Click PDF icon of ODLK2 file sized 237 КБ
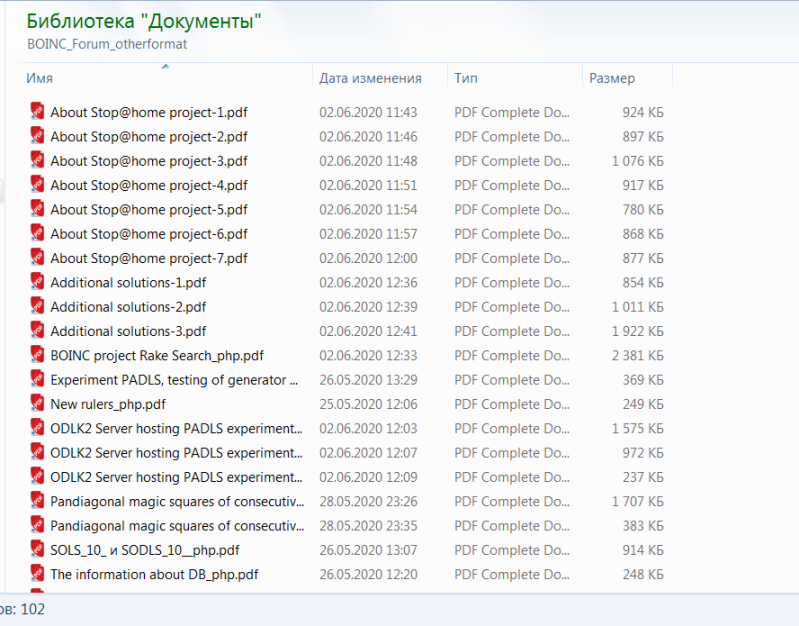The width and height of the screenshot is (799, 626). [x=37, y=476]
